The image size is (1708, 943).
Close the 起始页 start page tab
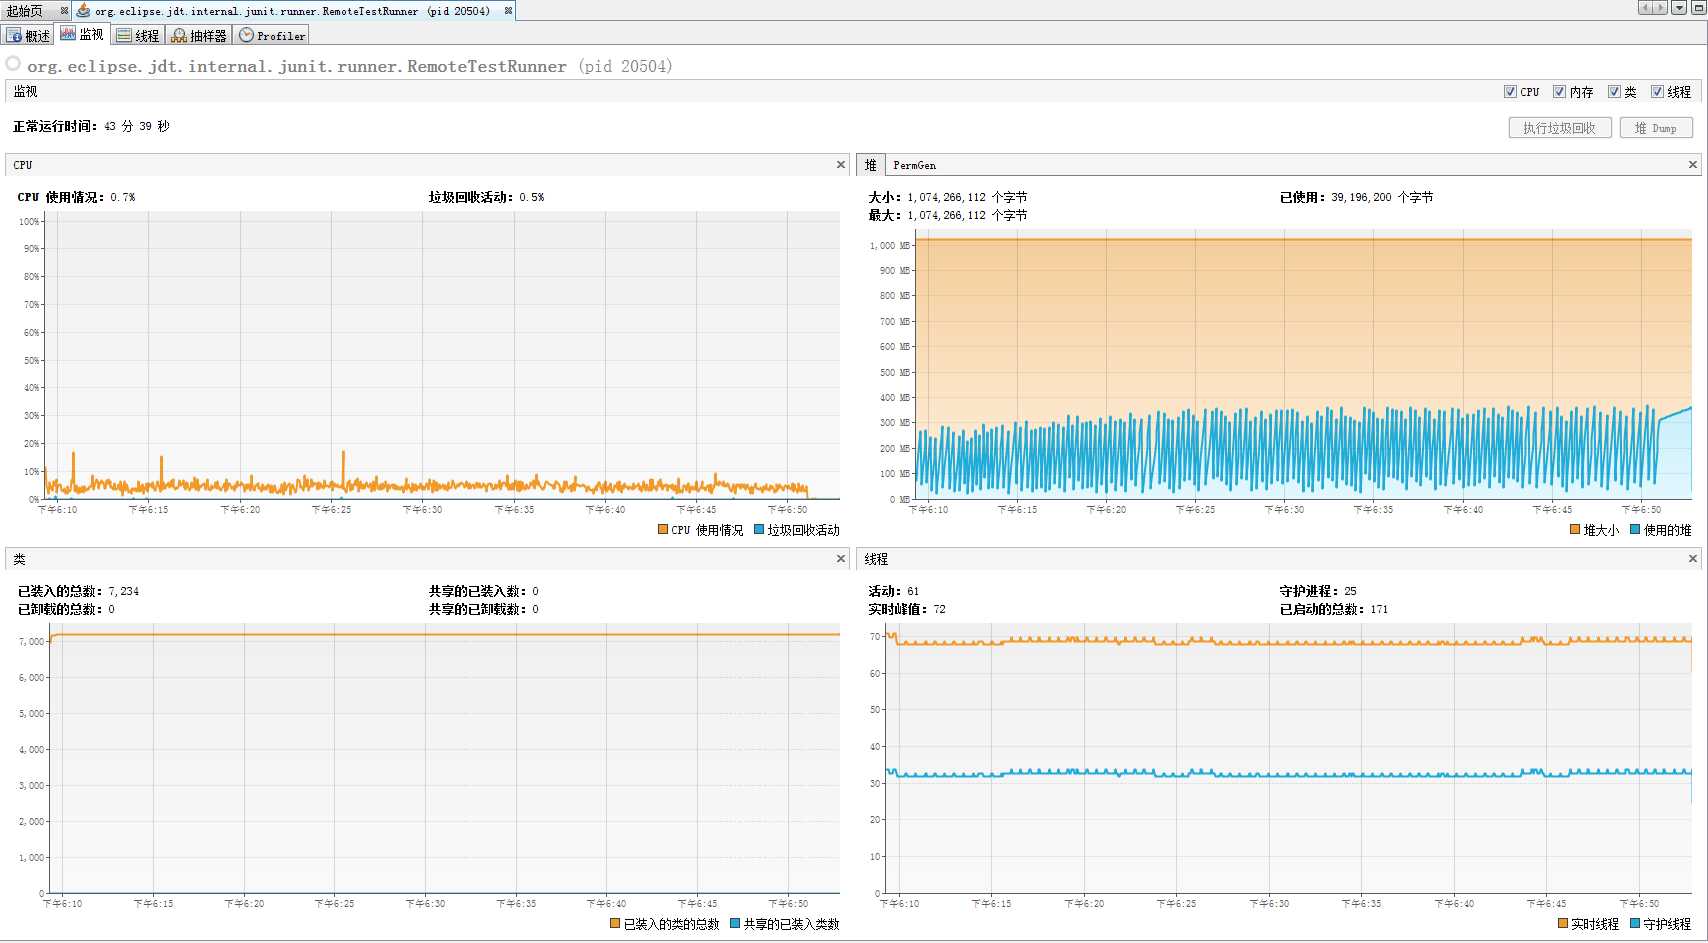(64, 11)
